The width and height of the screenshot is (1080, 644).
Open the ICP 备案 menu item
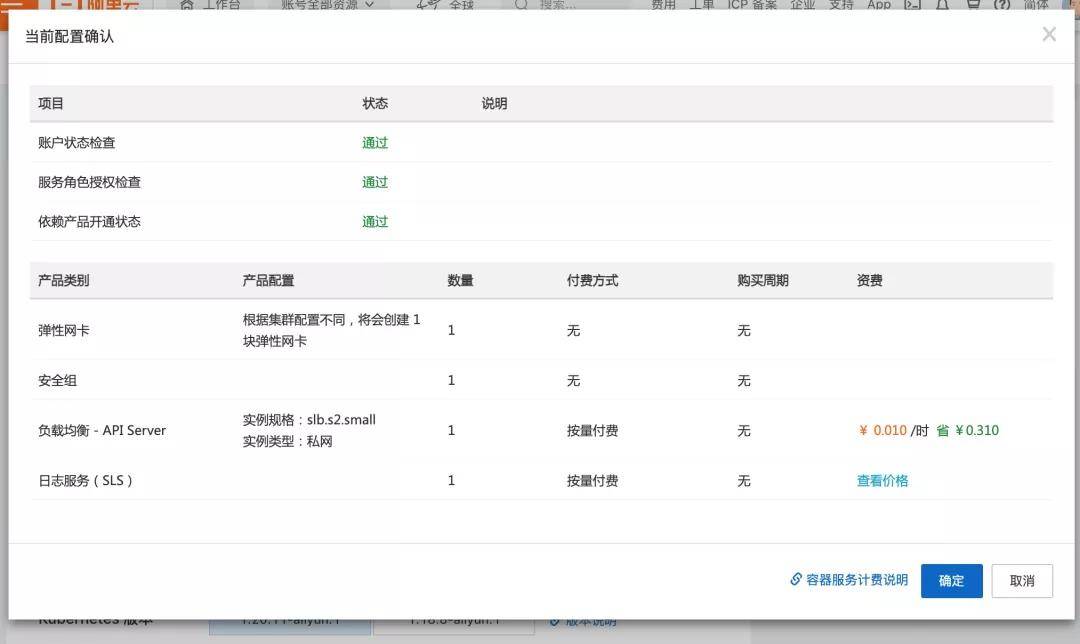752,5
